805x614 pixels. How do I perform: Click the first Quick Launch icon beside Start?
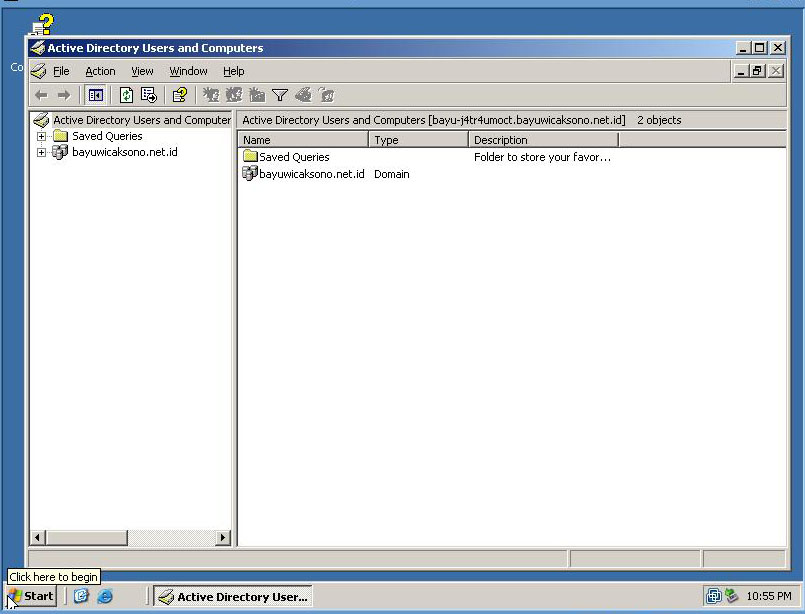[x=81, y=596]
